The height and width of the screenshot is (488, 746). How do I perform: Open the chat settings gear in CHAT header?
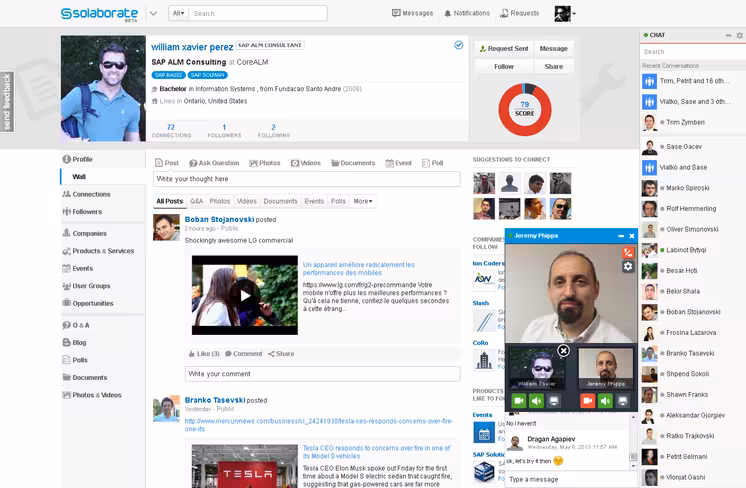[739, 35]
